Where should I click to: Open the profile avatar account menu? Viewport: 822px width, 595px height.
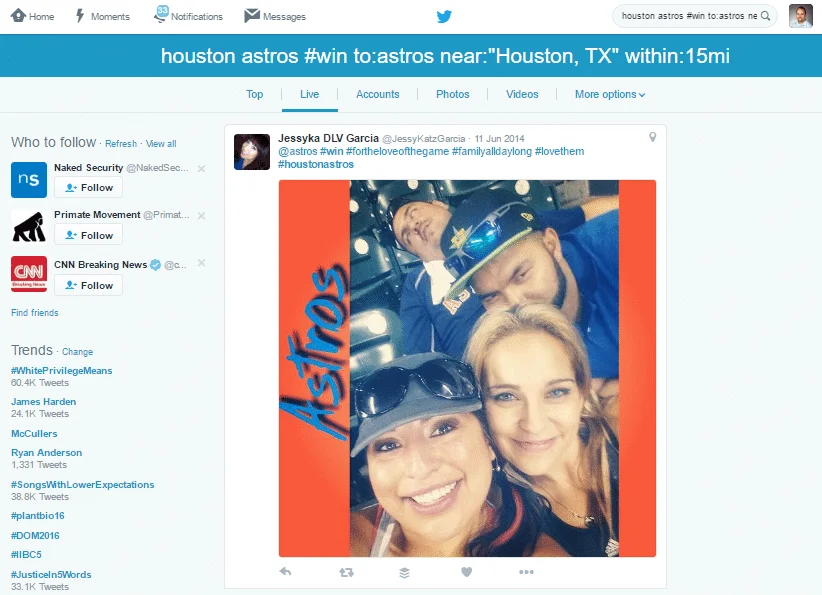click(x=800, y=16)
